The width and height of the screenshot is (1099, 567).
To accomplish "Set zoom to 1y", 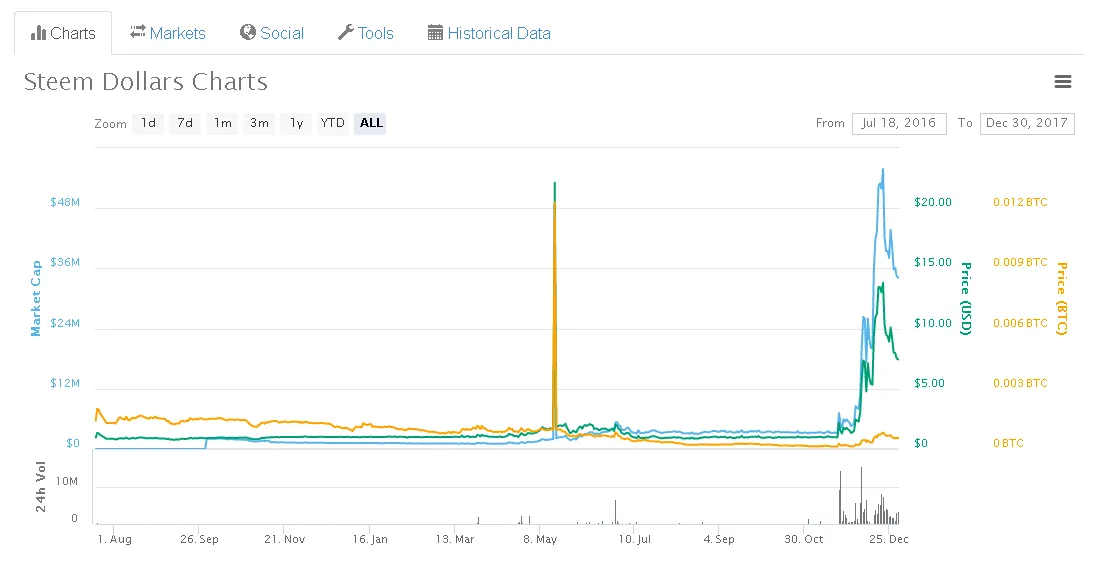I will tap(296, 123).
